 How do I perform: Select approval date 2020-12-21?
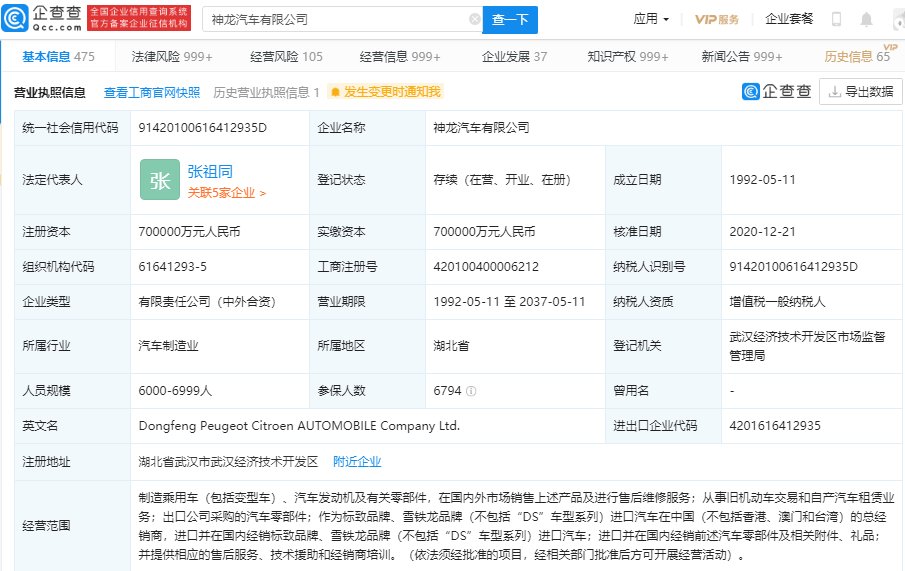pyautogui.click(x=762, y=232)
